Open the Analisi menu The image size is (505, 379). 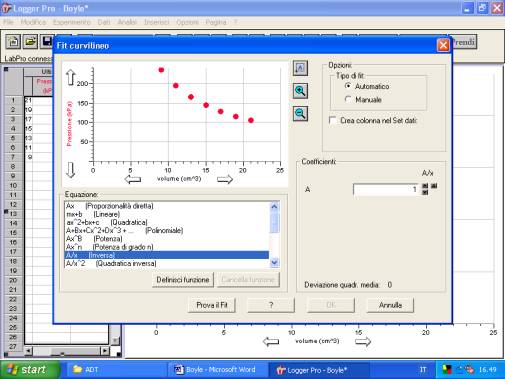click(x=127, y=22)
